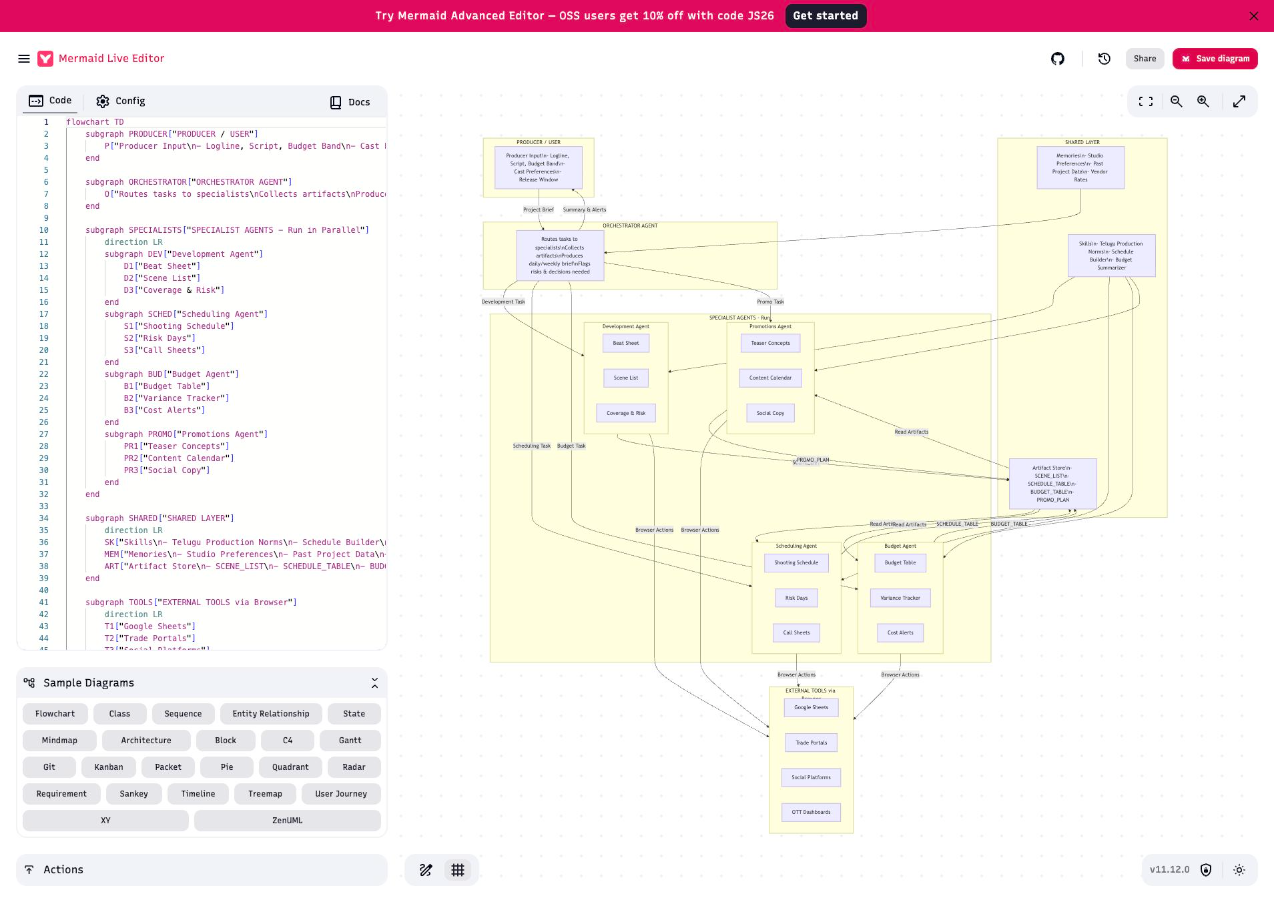Dismiss the promo banner with the X
The height and width of the screenshot is (902, 1274).
(1253, 16)
